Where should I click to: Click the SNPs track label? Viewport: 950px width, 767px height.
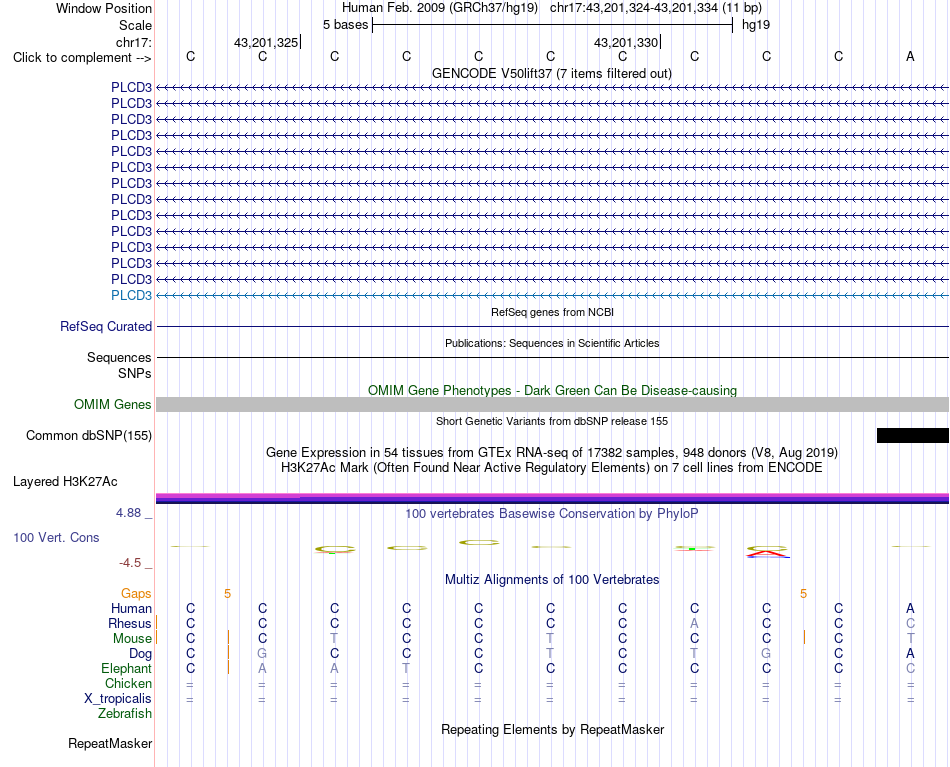135,373
